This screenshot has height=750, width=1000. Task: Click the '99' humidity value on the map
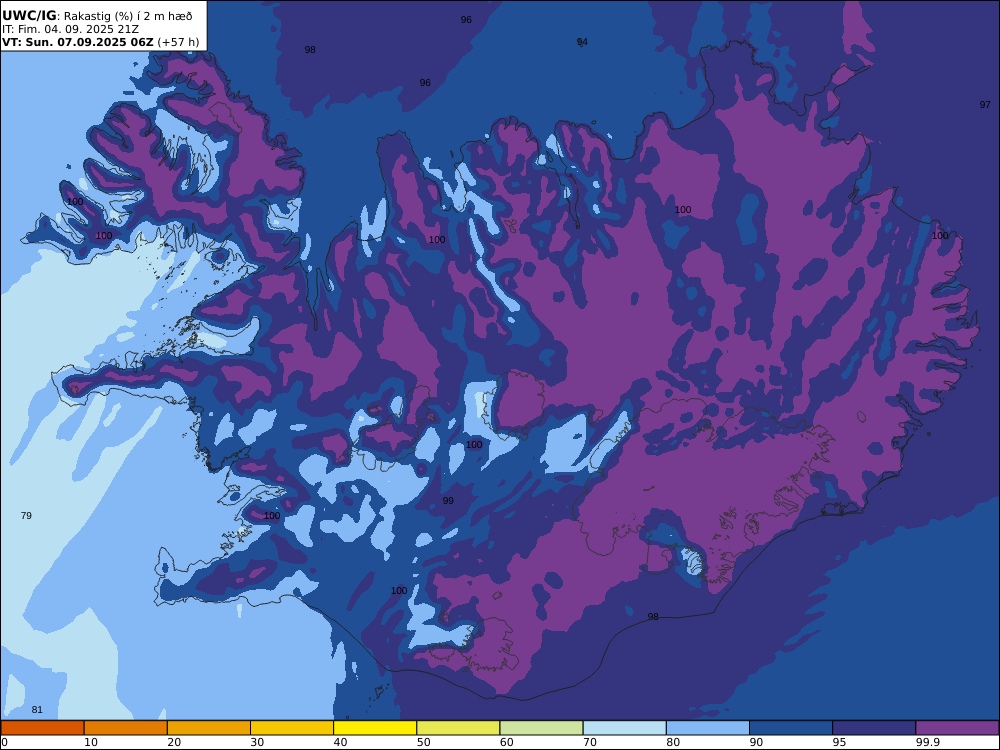448,501
